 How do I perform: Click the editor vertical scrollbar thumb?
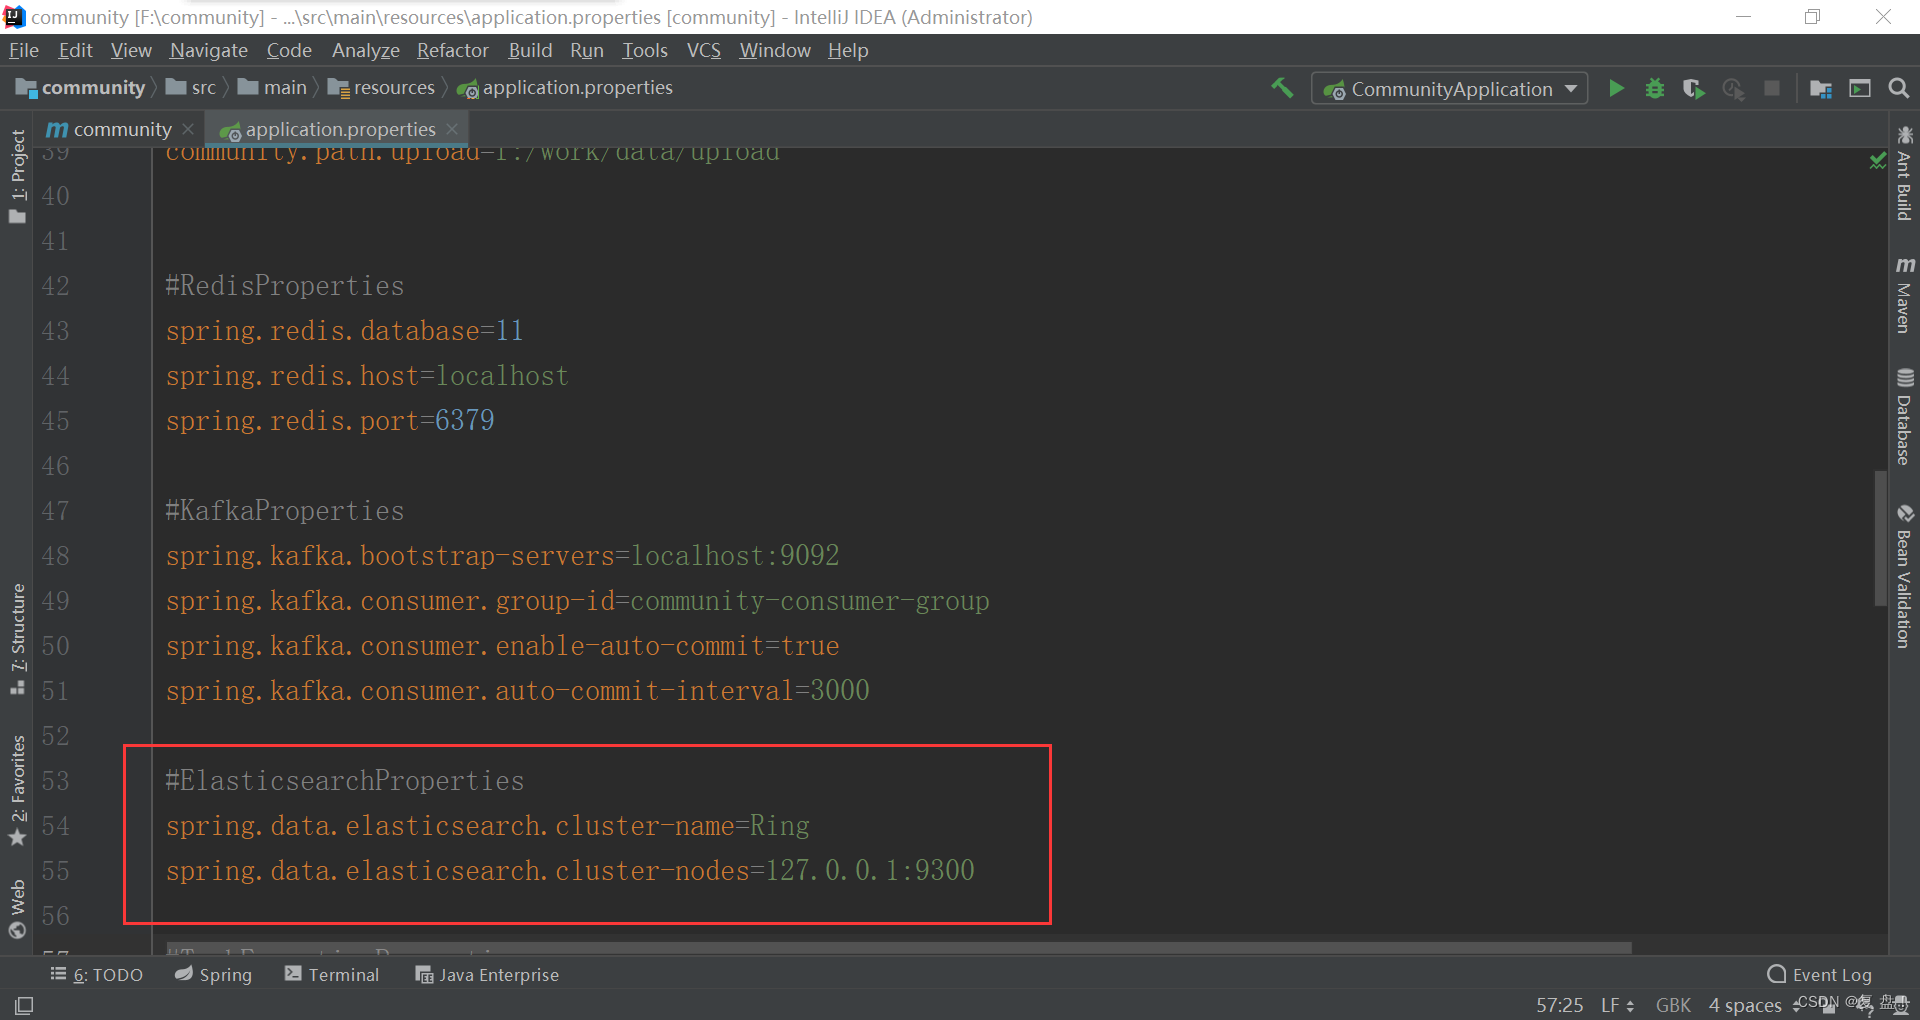coord(1880,540)
